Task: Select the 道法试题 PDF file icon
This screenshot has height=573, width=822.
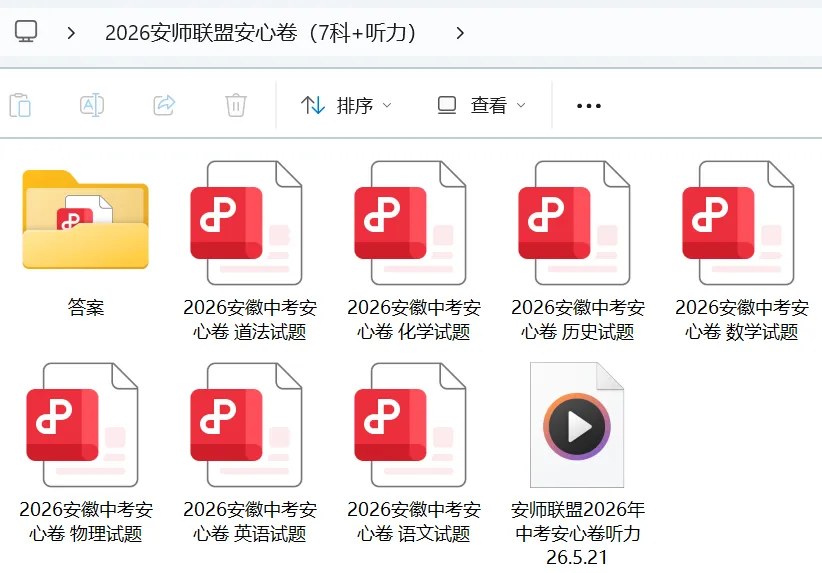Action: click(246, 223)
